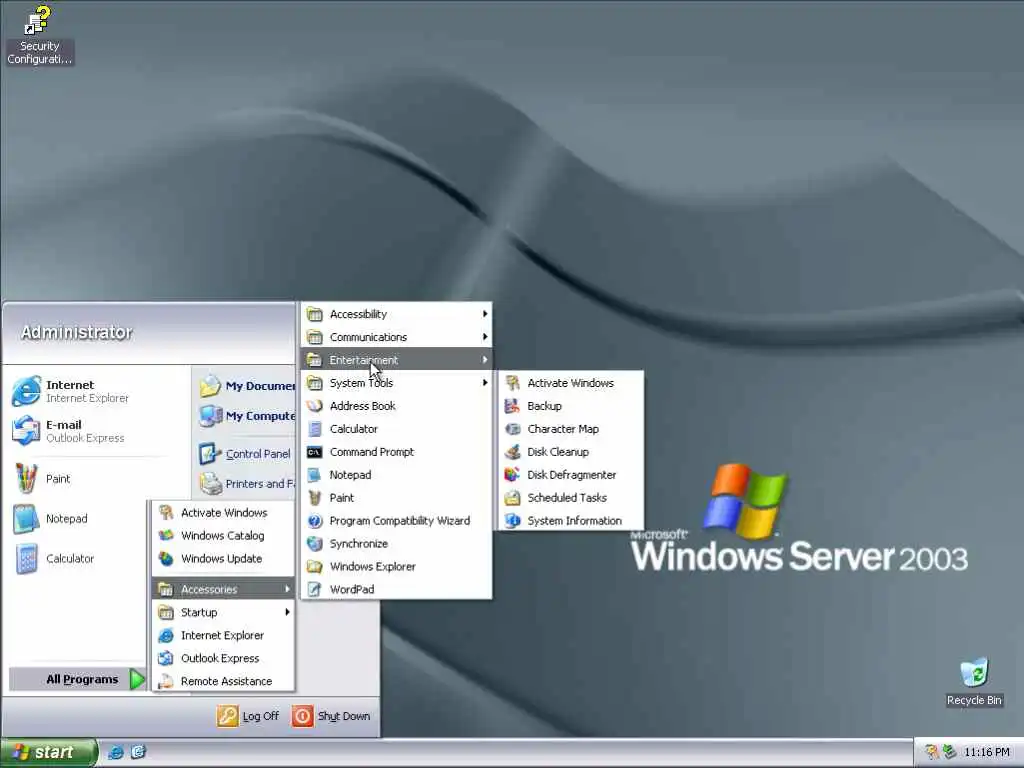This screenshot has height=768, width=1024.
Task: Open System Information
Action: click(x=571, y=520)
